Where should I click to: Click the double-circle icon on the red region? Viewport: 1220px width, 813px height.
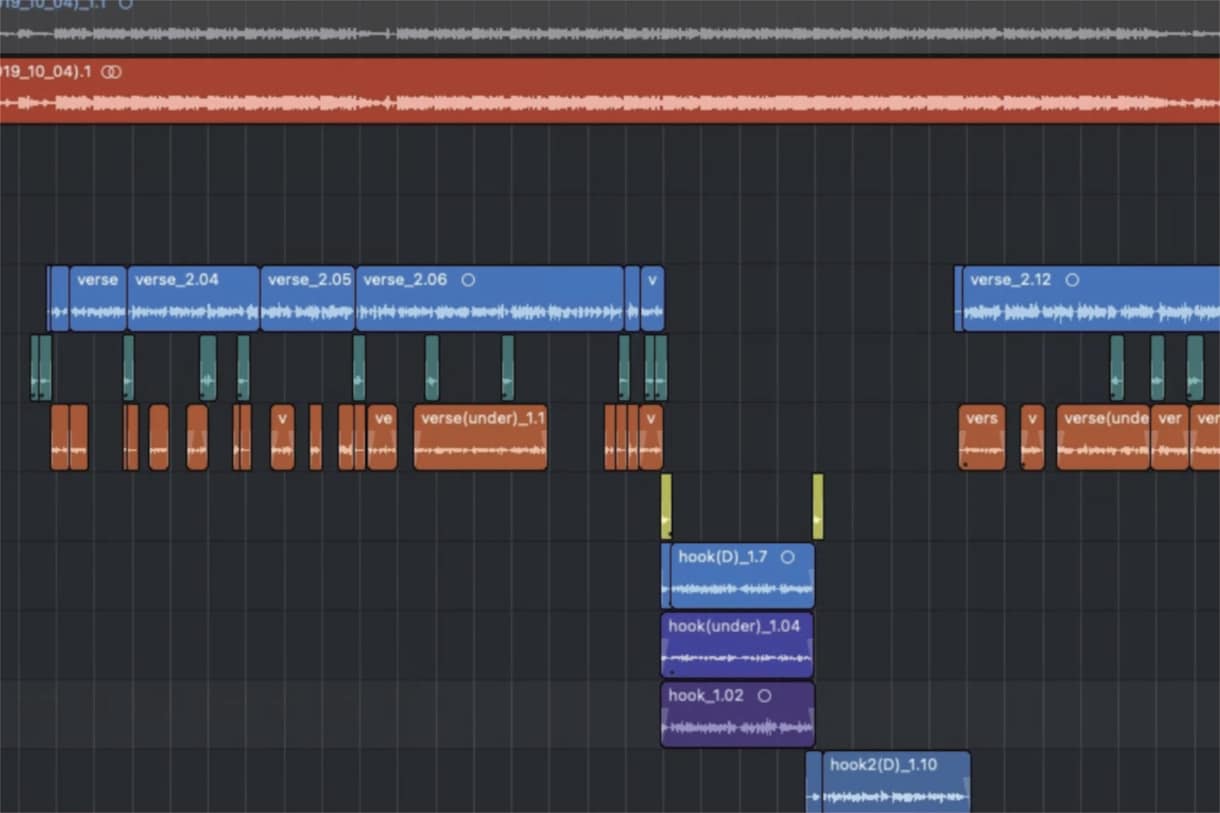pos(113,72)
